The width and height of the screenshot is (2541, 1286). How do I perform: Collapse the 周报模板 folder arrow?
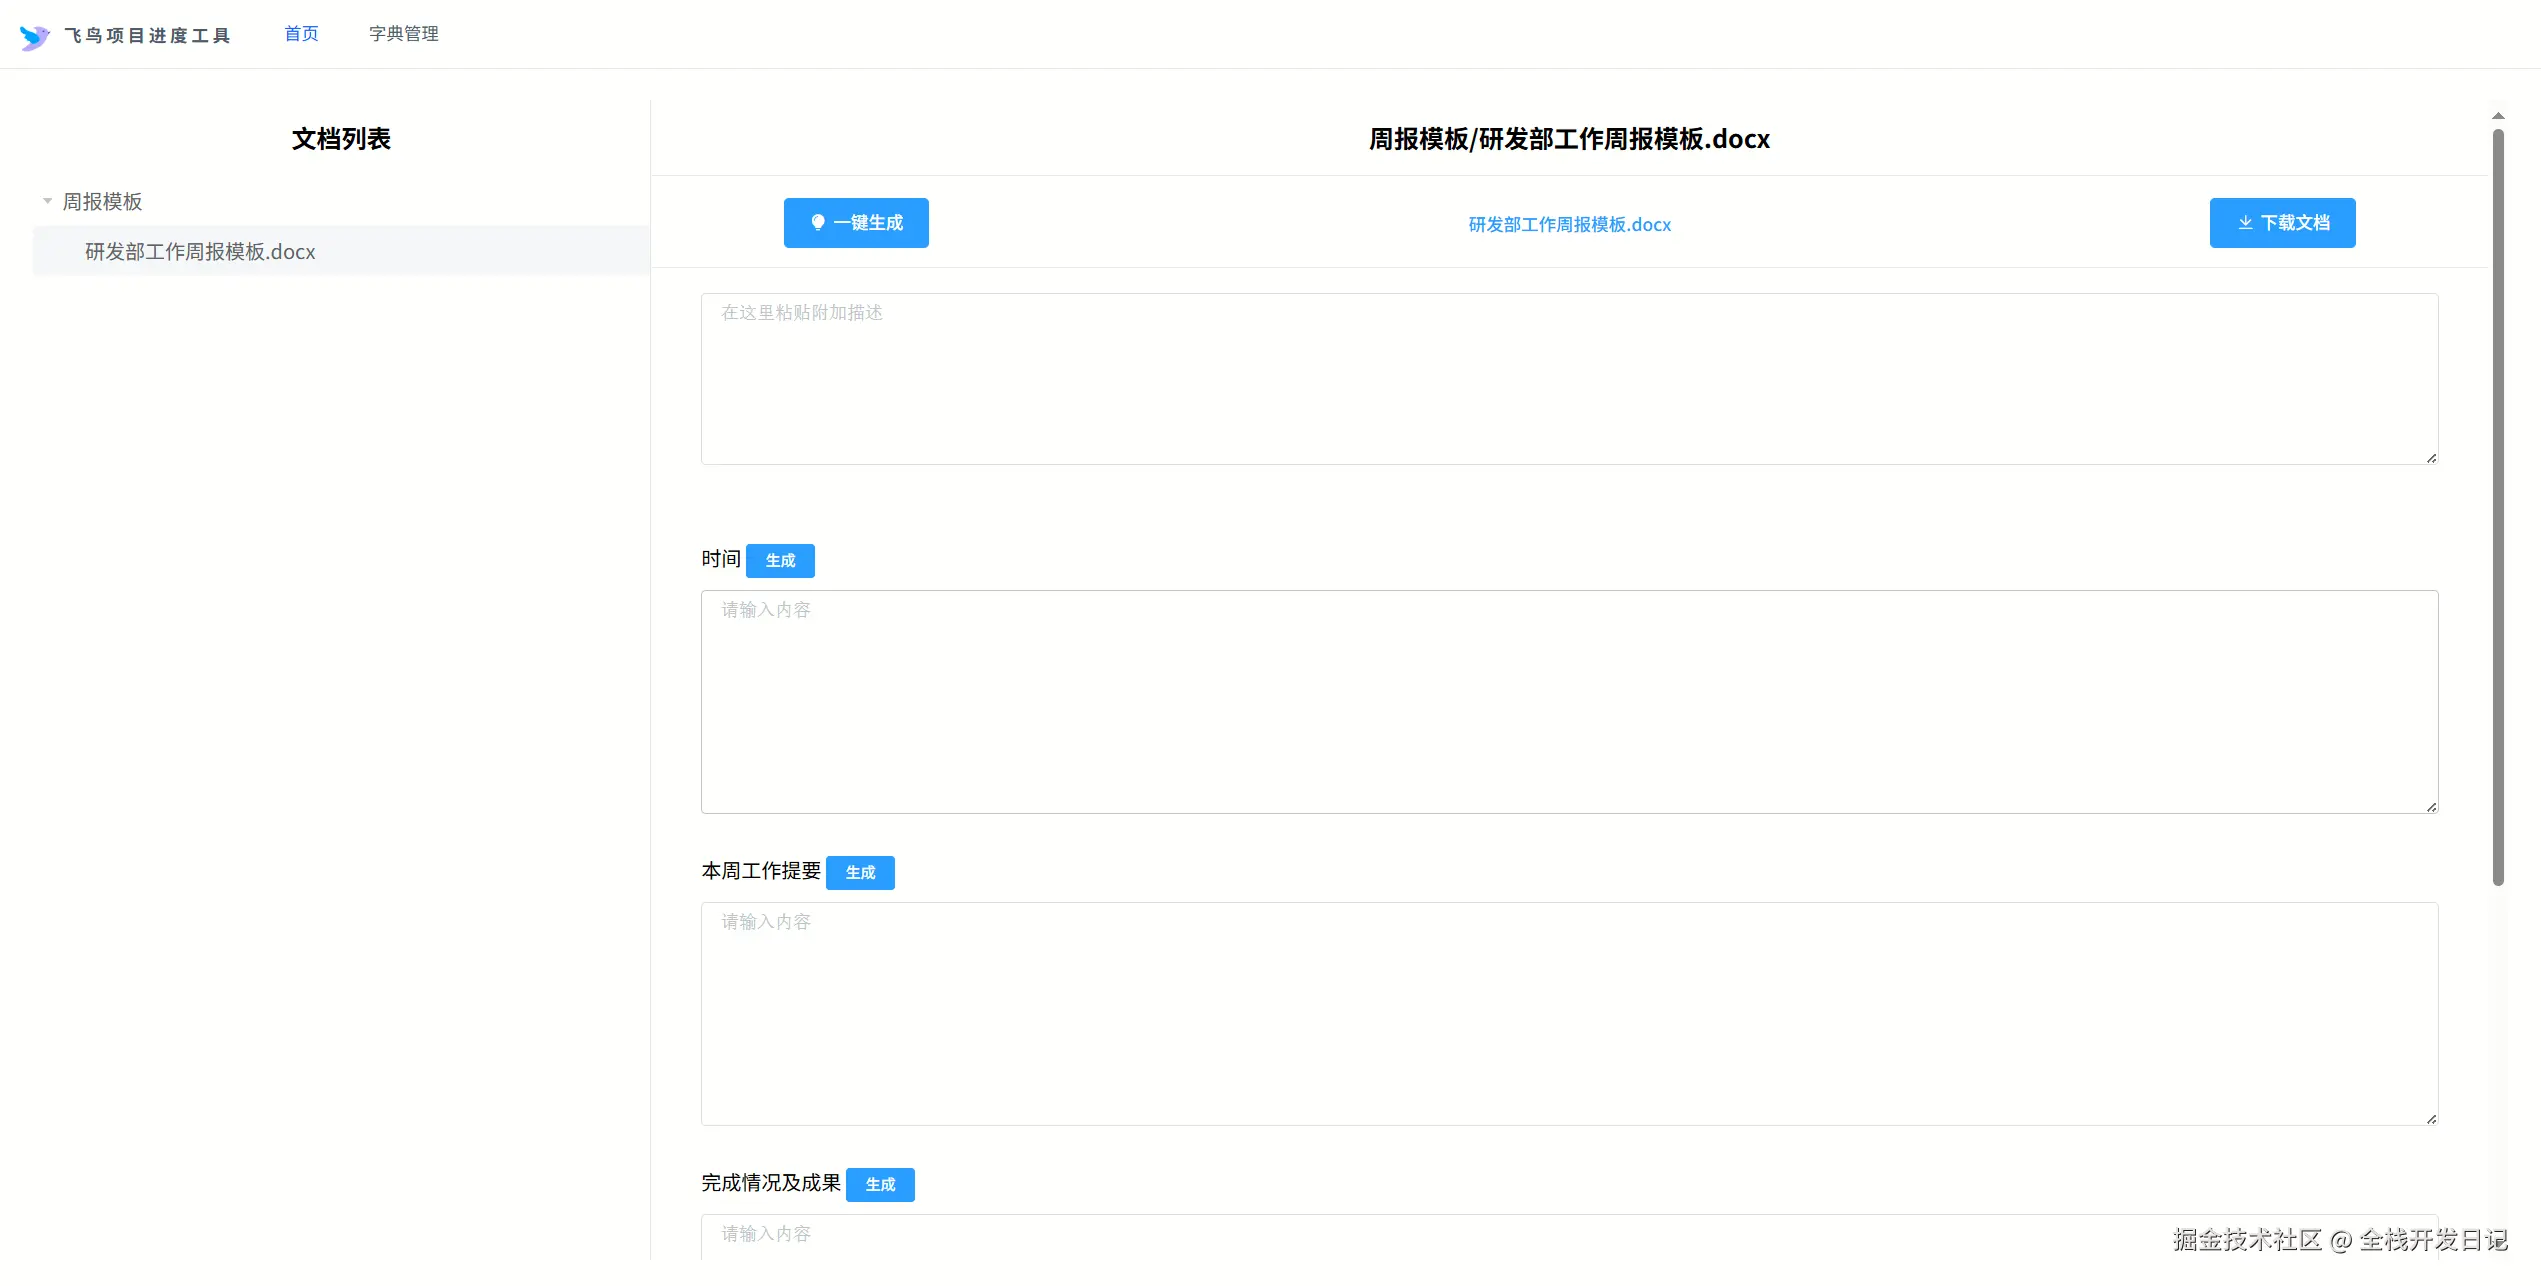[47, 201]
